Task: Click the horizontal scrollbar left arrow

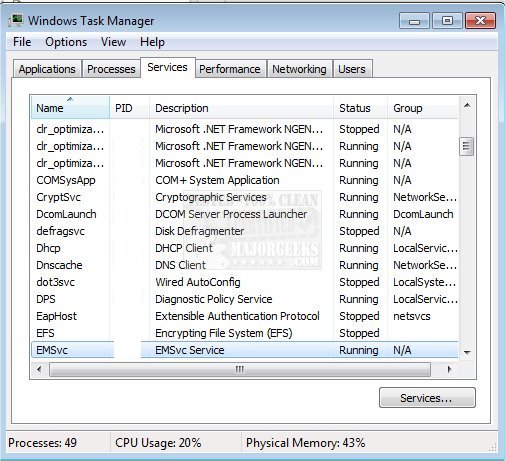Action: tap(39, 369)
